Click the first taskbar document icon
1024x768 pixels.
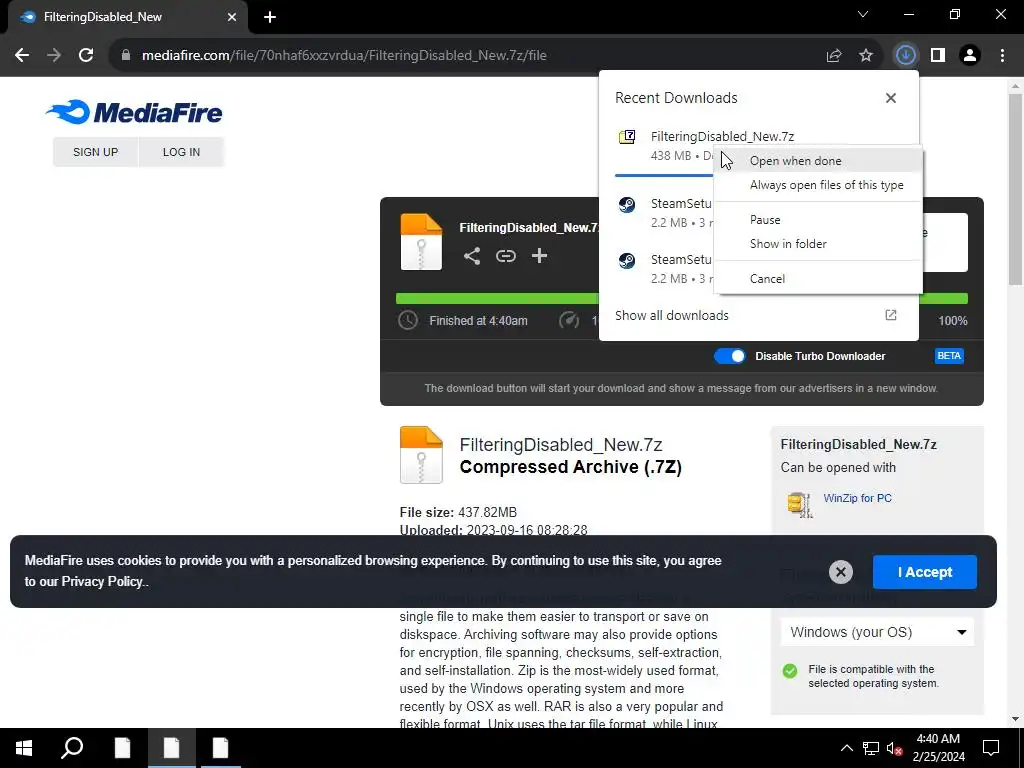pyautogui.click(x=122, y=748)
